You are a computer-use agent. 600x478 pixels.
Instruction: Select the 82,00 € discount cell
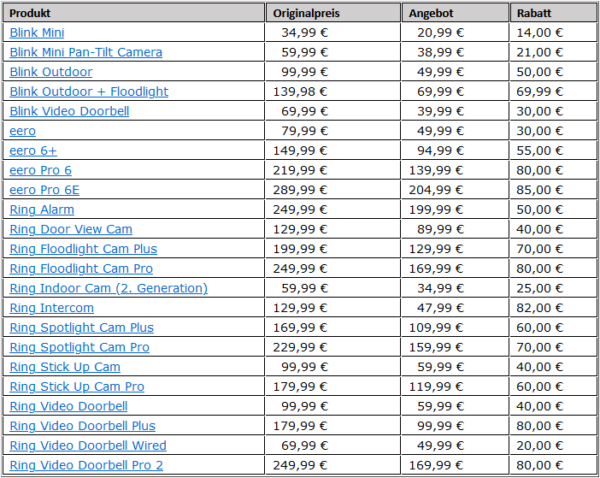tap(553, 308)
